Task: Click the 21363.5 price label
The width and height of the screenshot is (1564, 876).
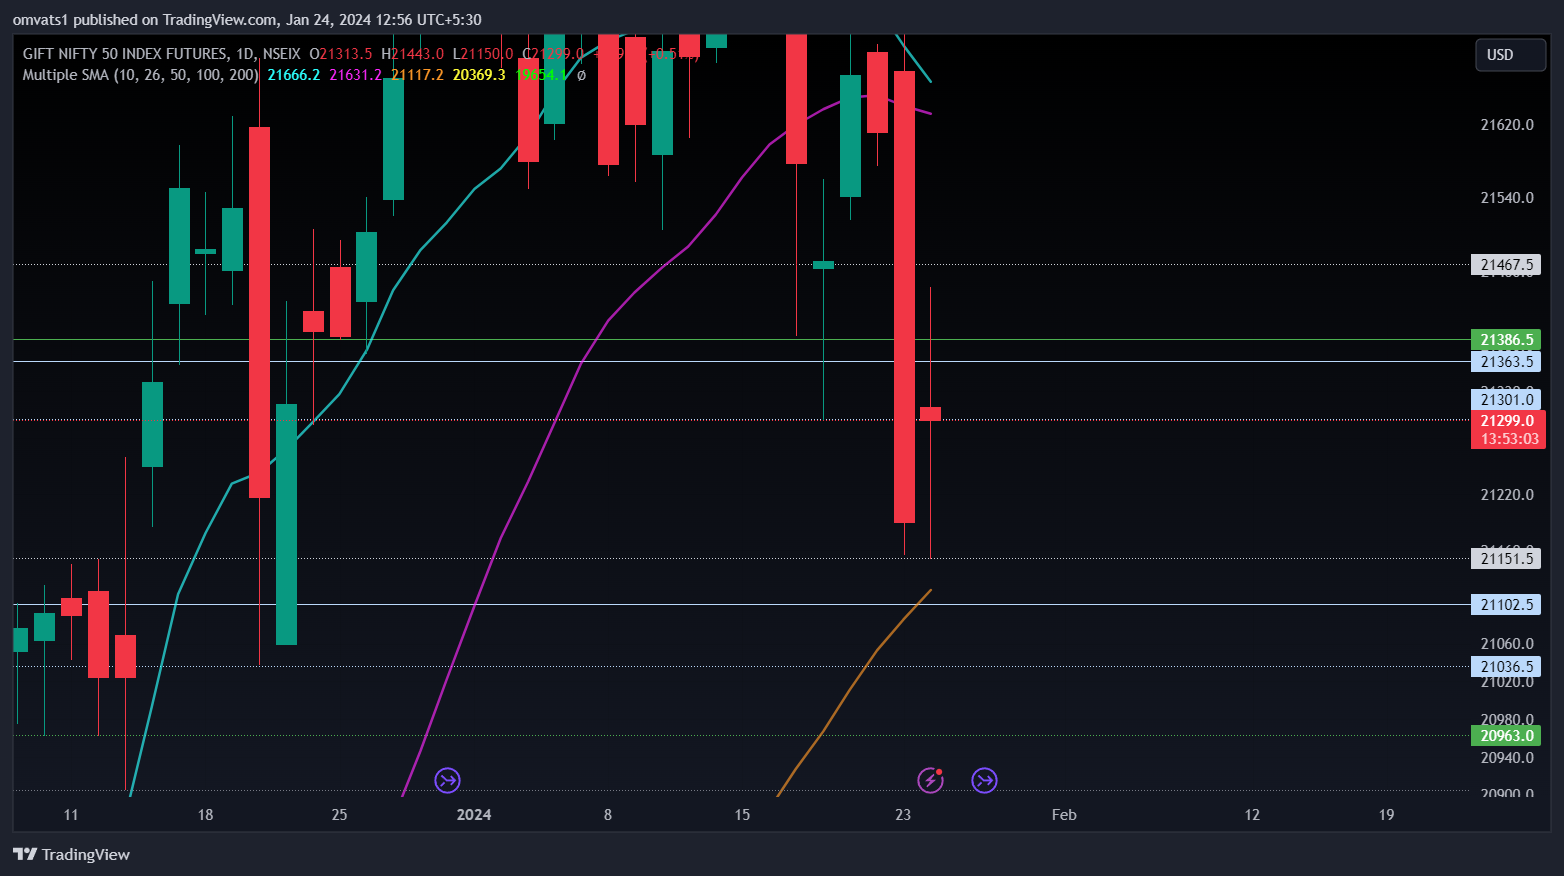Action: tap(1506, 362)
